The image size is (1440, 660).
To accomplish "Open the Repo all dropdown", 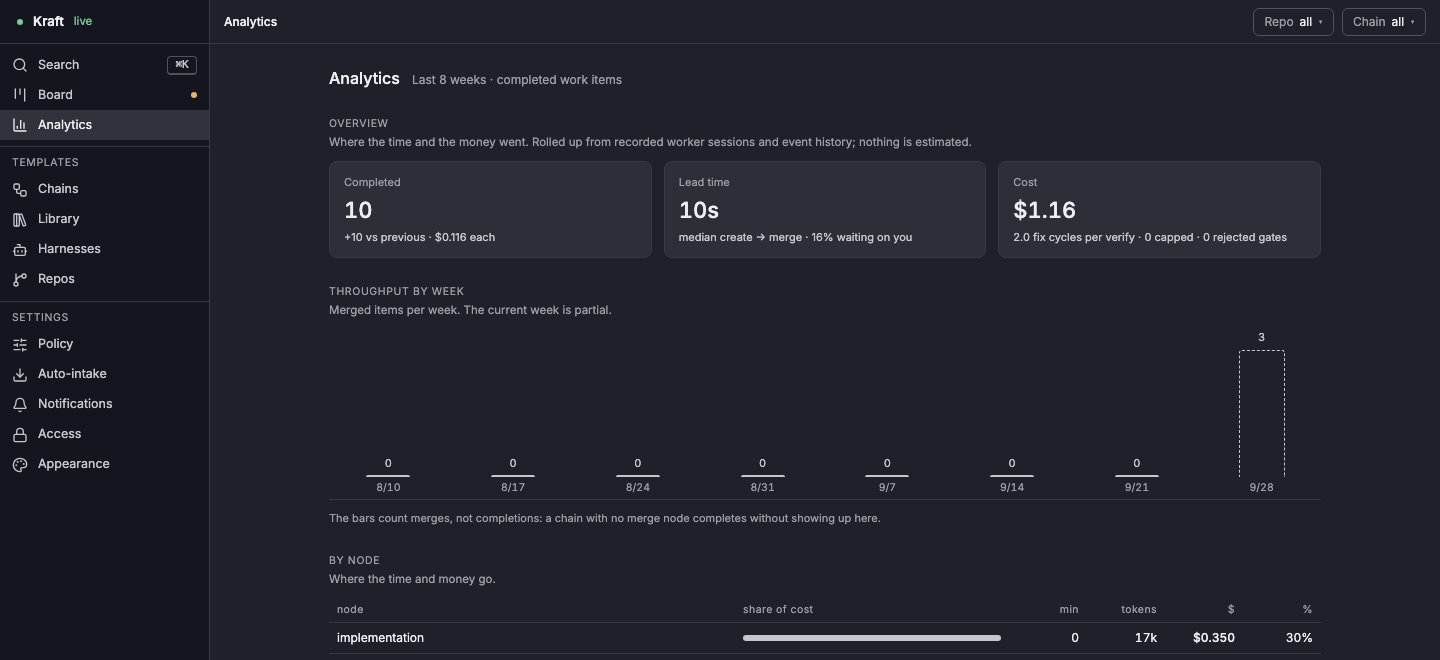I will [1293, 22].
